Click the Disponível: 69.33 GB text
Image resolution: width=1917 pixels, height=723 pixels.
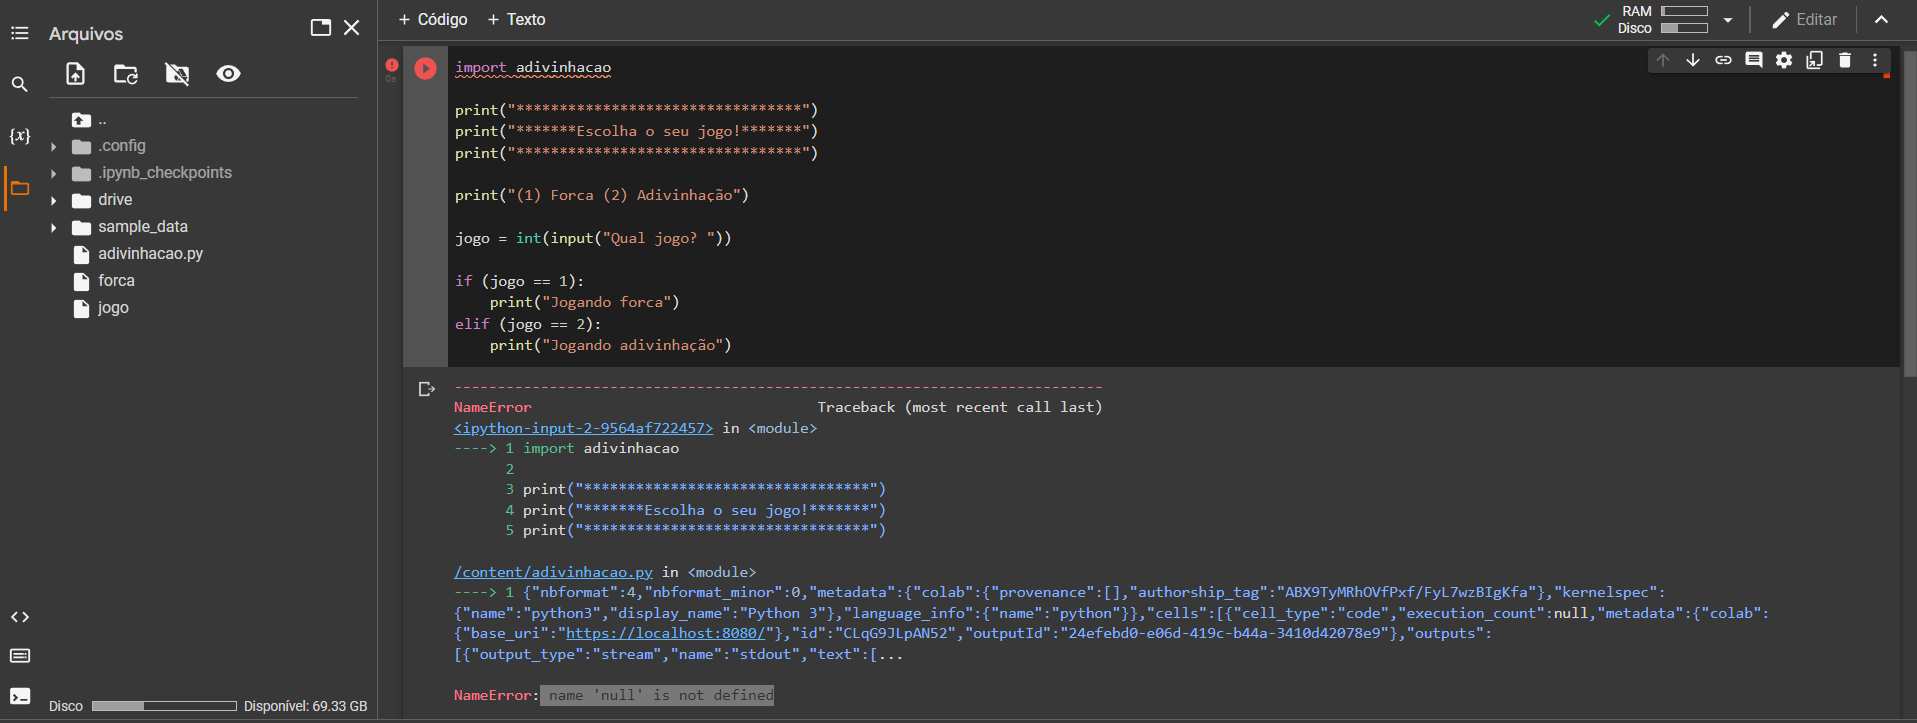(x=306, y=706)
